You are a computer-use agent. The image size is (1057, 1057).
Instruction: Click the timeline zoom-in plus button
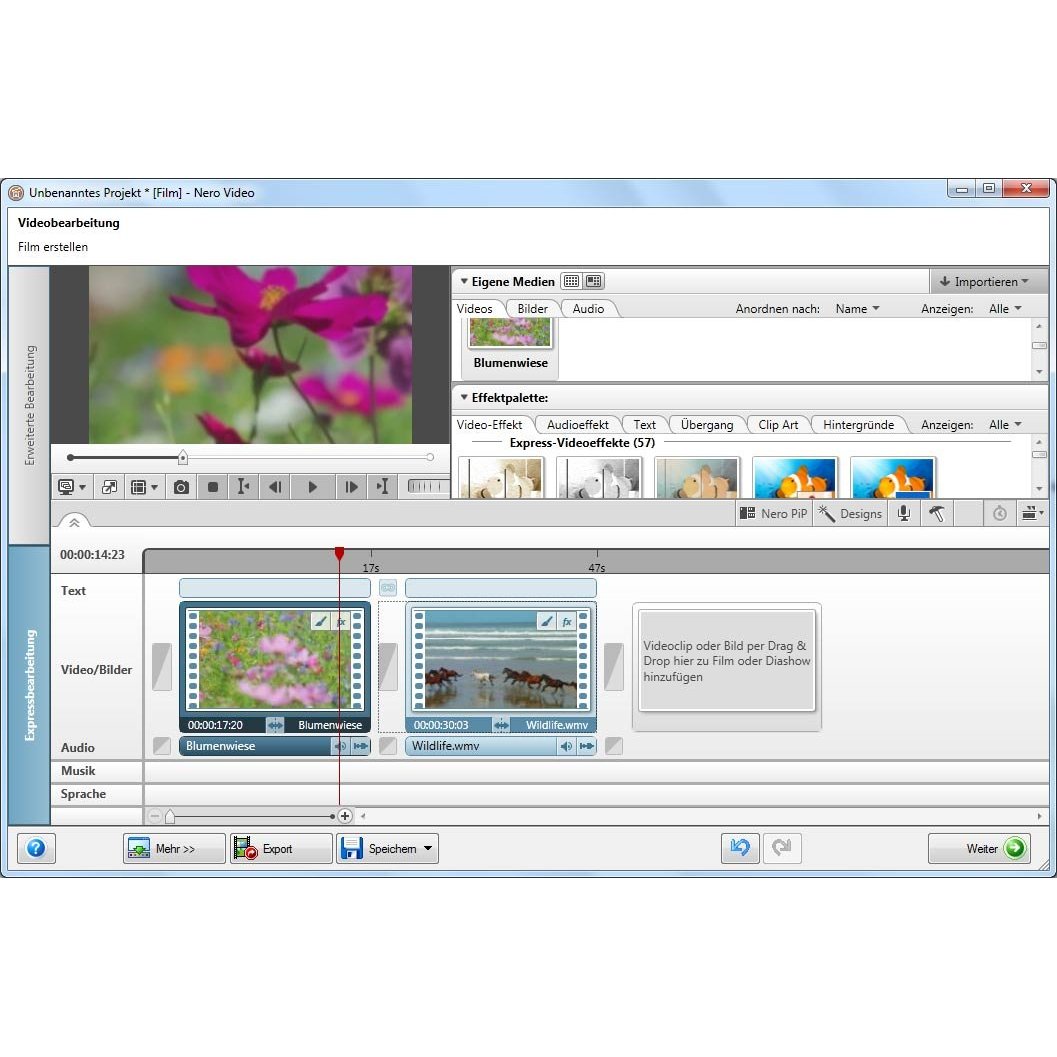tap(345, 816)
